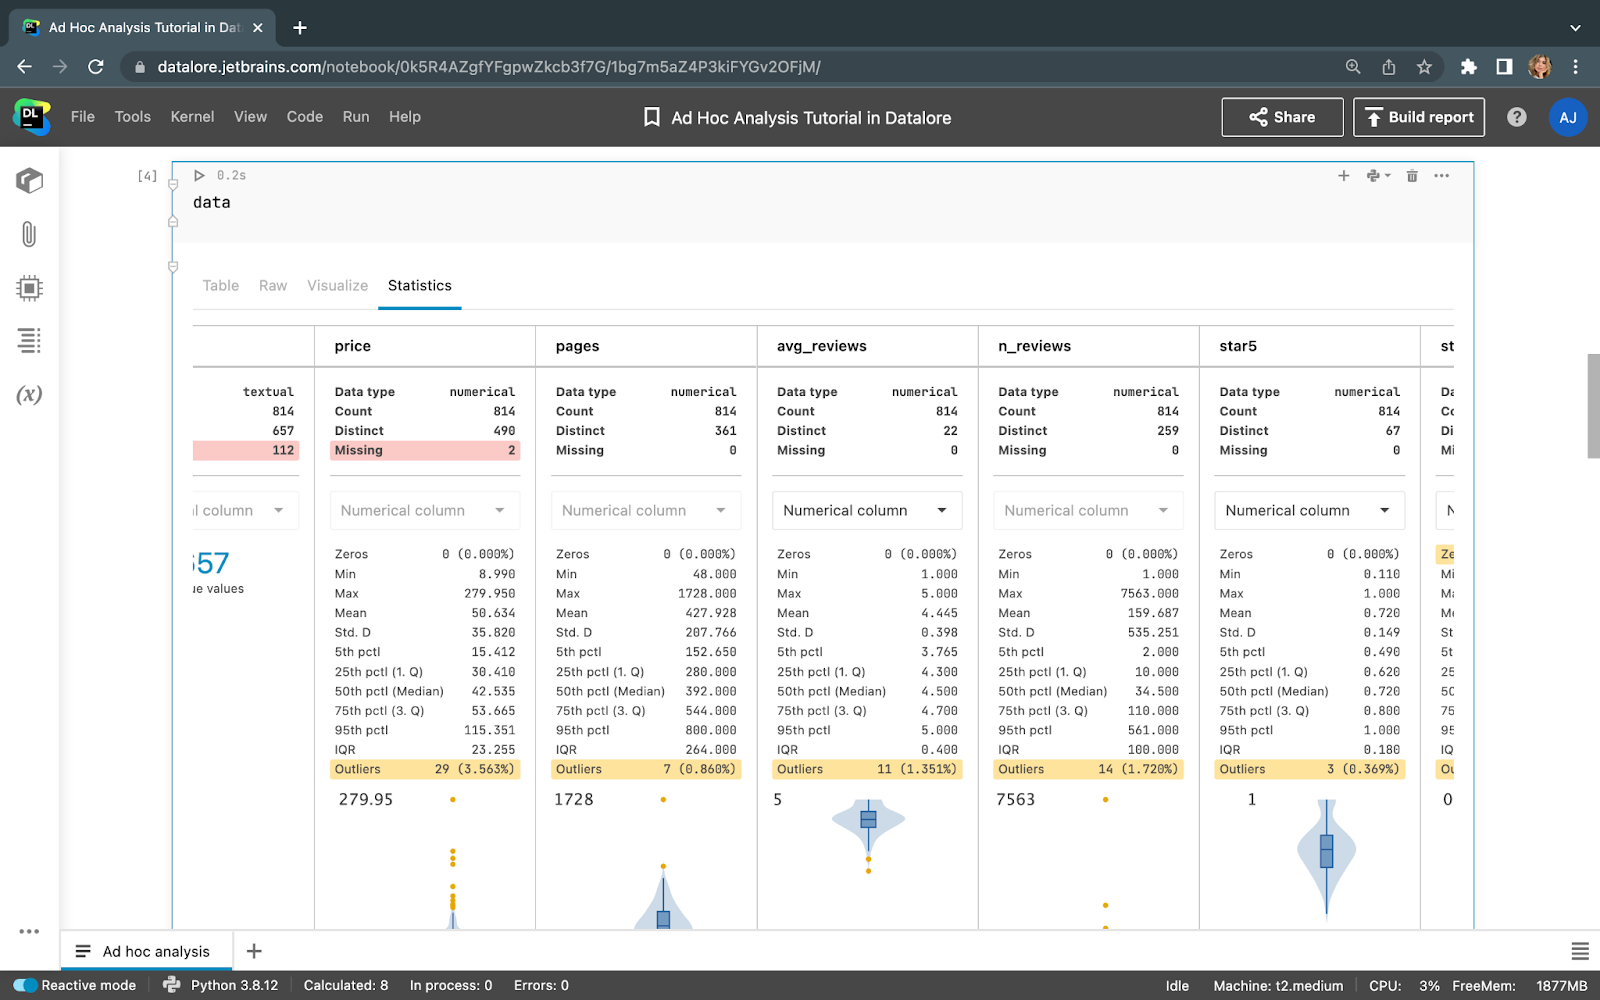
Task: Delete the data cell with the trash icon
Action: [x=1412, y=176]
